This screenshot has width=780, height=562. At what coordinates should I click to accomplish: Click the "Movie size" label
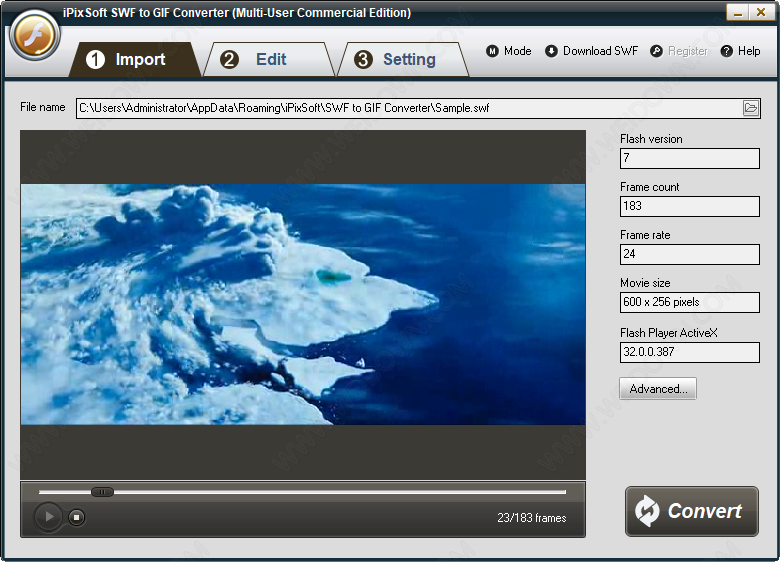point(645,283)
